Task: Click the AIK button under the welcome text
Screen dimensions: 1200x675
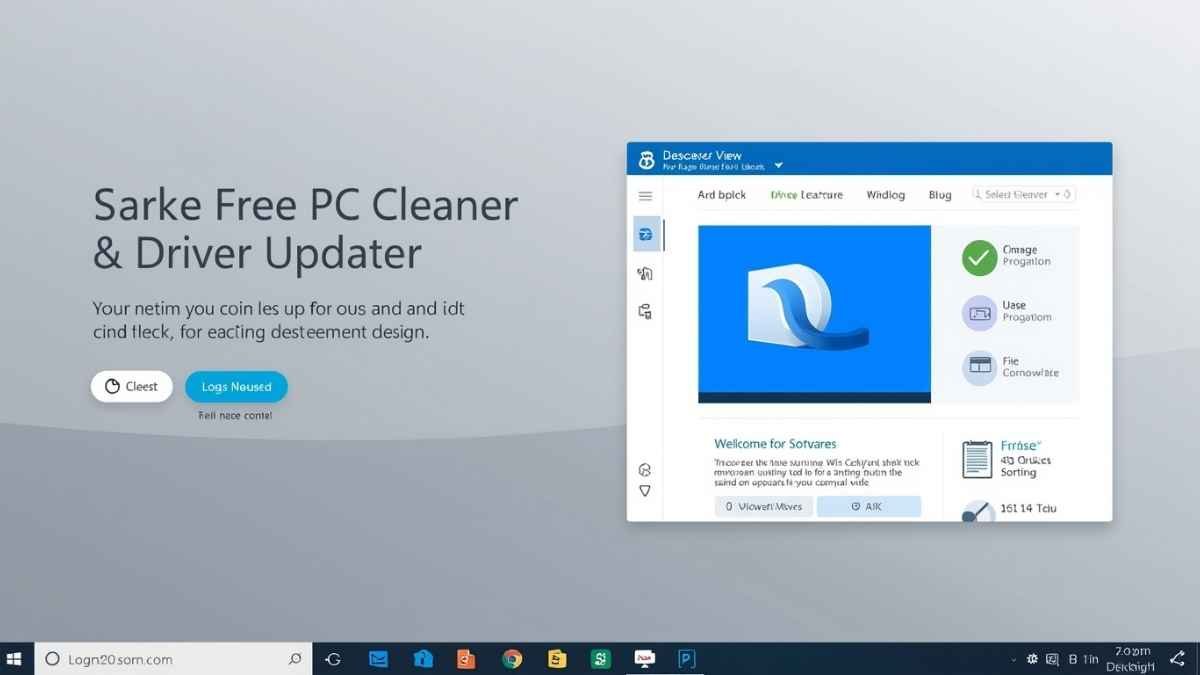Action: [868, 506]
